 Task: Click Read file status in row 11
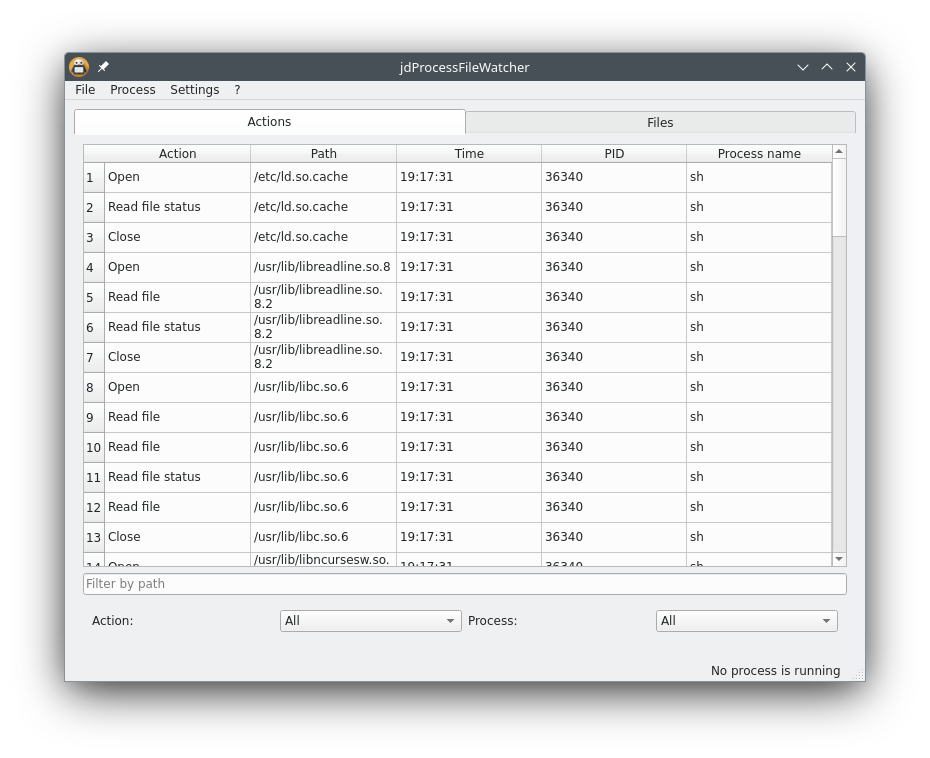177,477
